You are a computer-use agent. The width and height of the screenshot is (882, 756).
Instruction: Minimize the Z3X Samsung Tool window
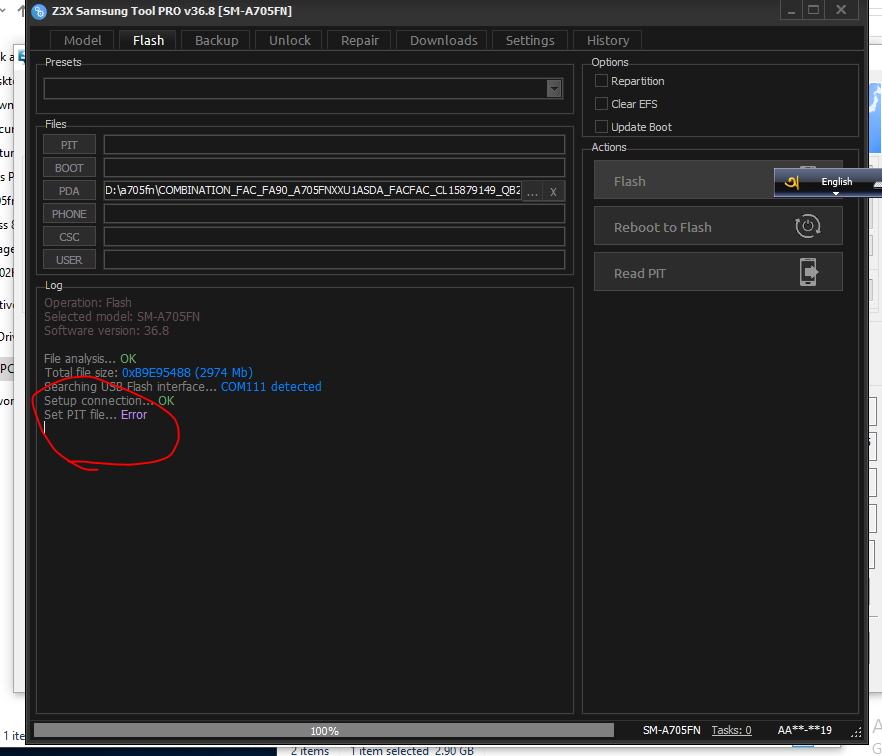tap(791, 11)
